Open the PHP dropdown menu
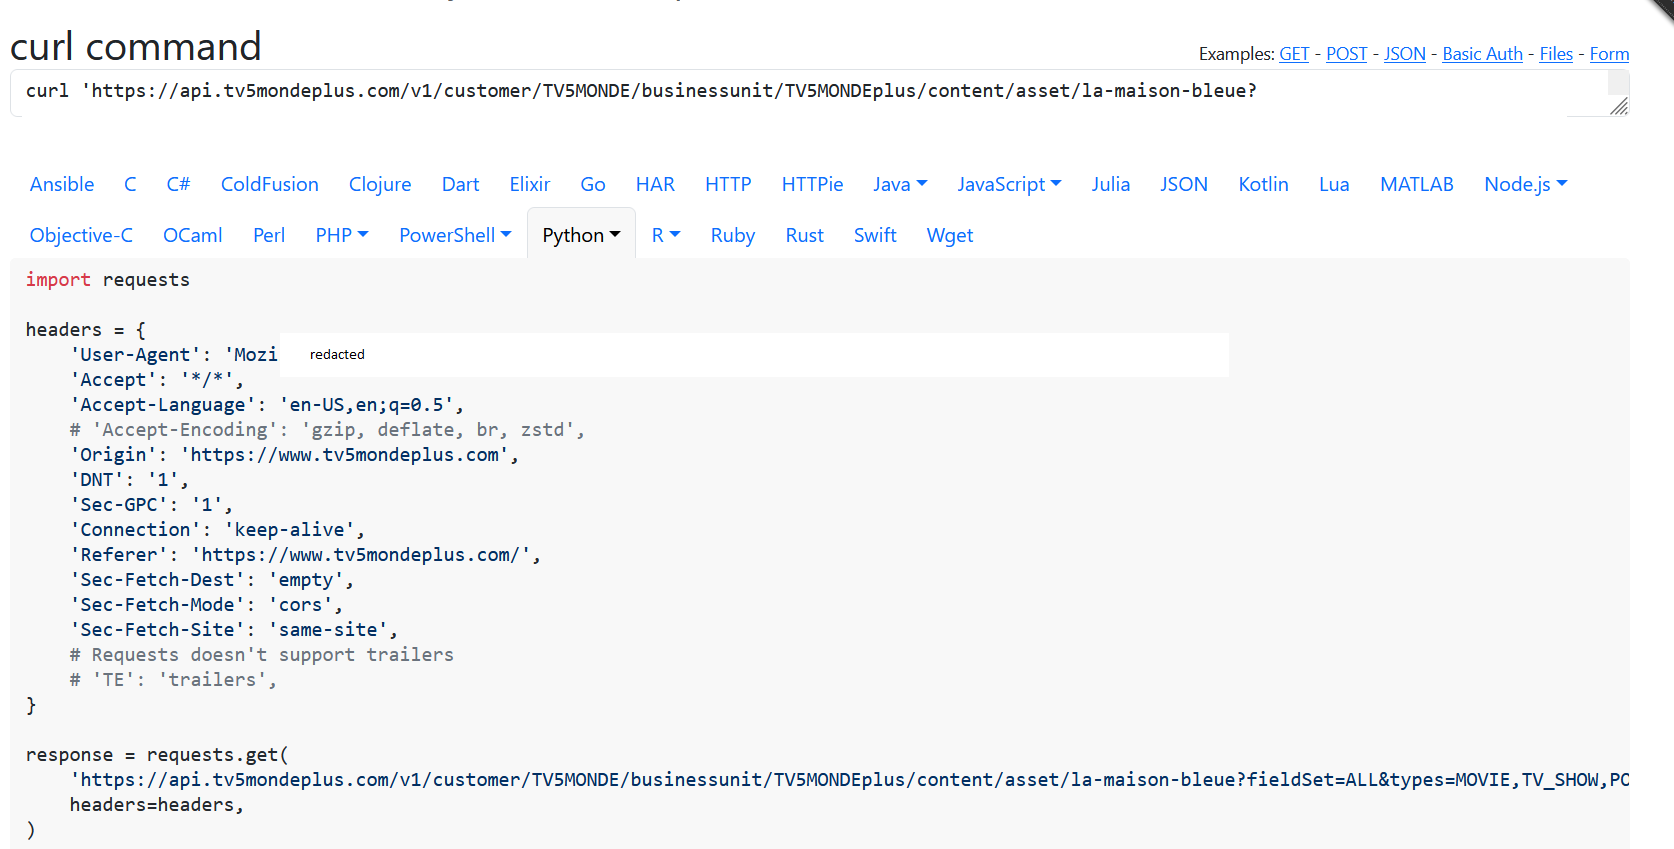The image size is (1674, 849). click(x=342, y=235)
